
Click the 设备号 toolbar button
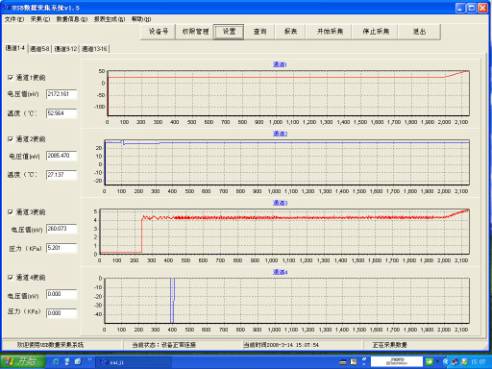tap(158, 32)
